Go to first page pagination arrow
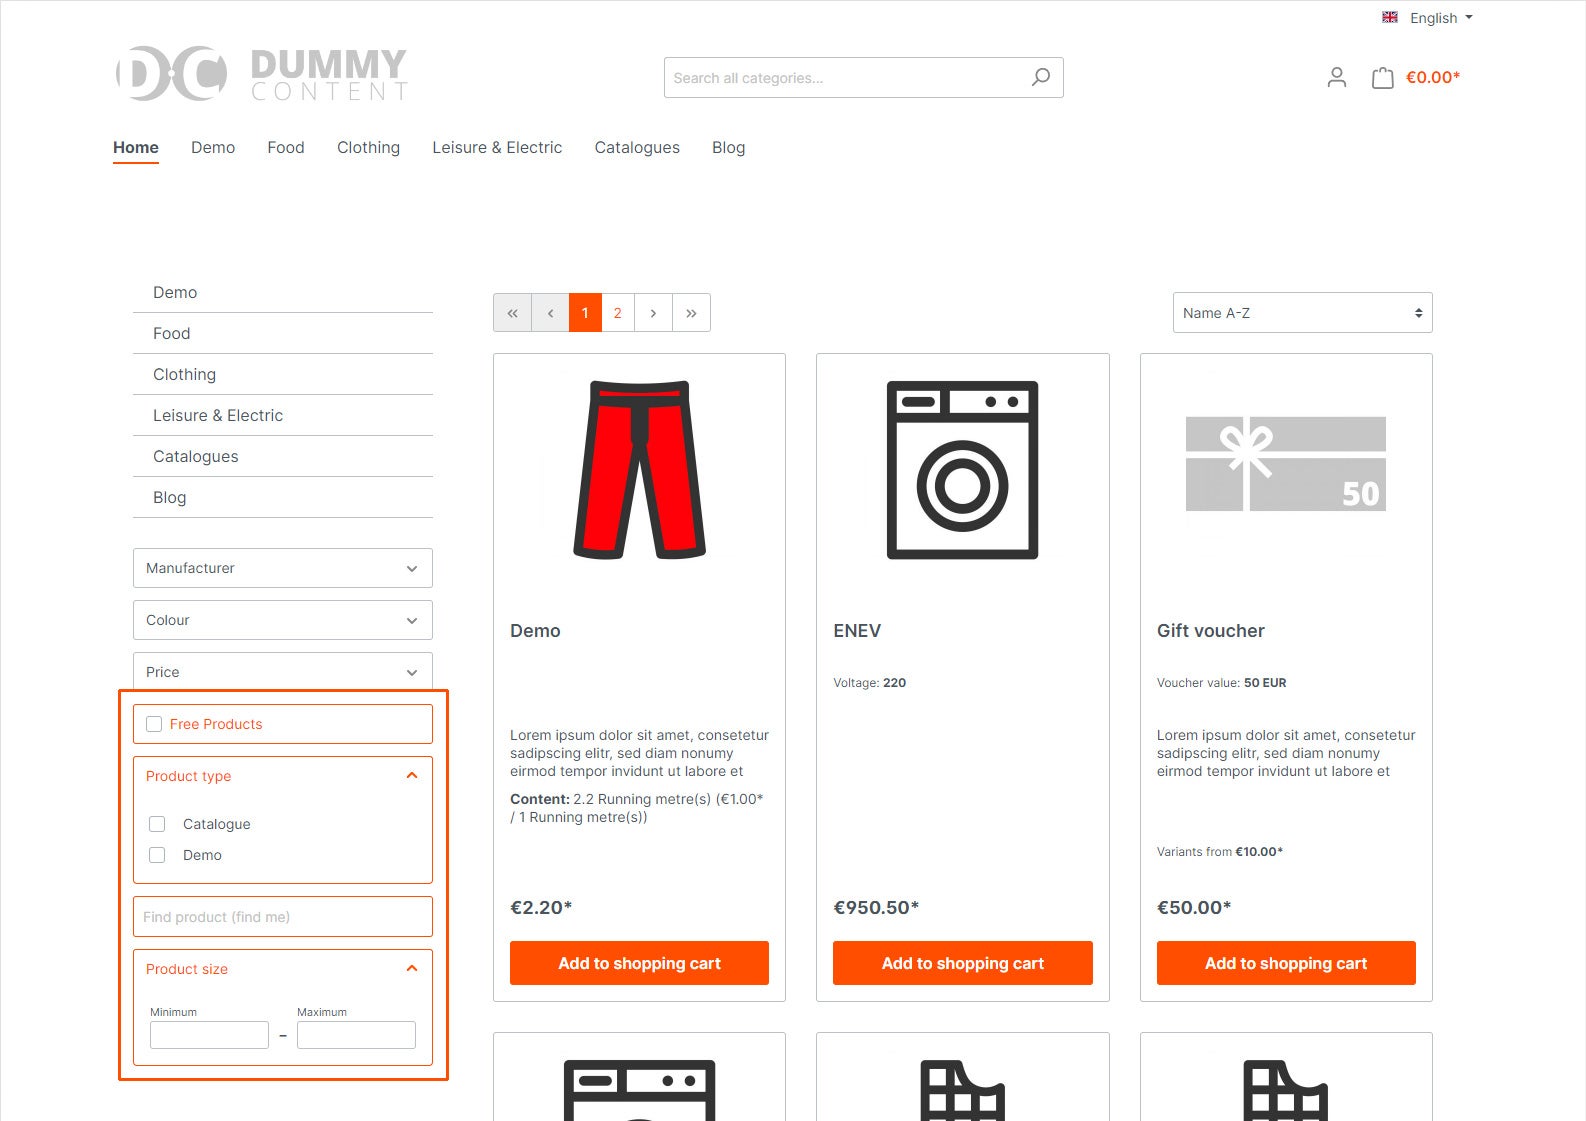 [512, 313]
